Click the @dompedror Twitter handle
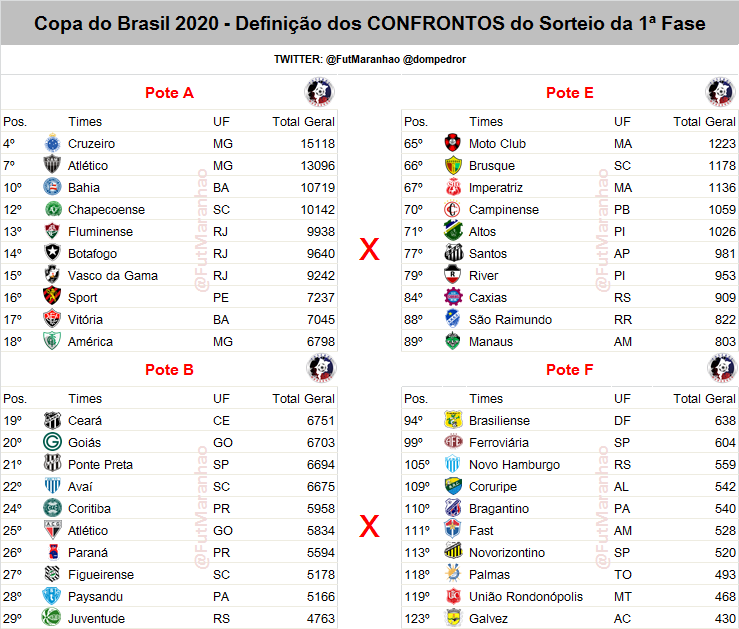The height and width of the screenshot is (629, 739). coord(434,59)
